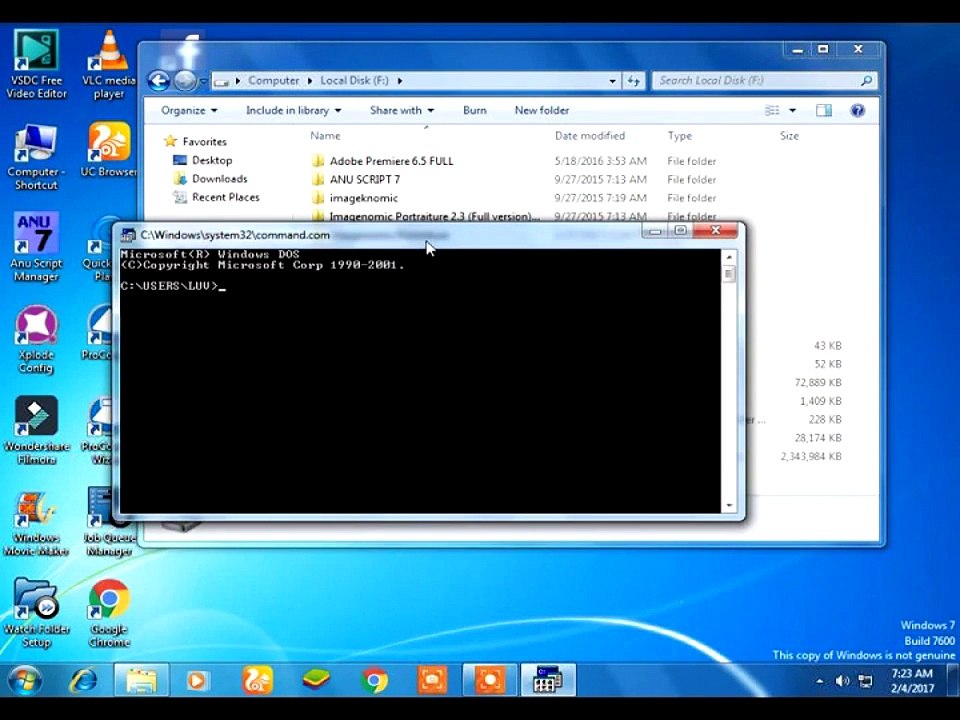This screenshot has height=720, width=960.
Task: Click Computer breadcrumb in address bar
Action: [x=274, y=81]
